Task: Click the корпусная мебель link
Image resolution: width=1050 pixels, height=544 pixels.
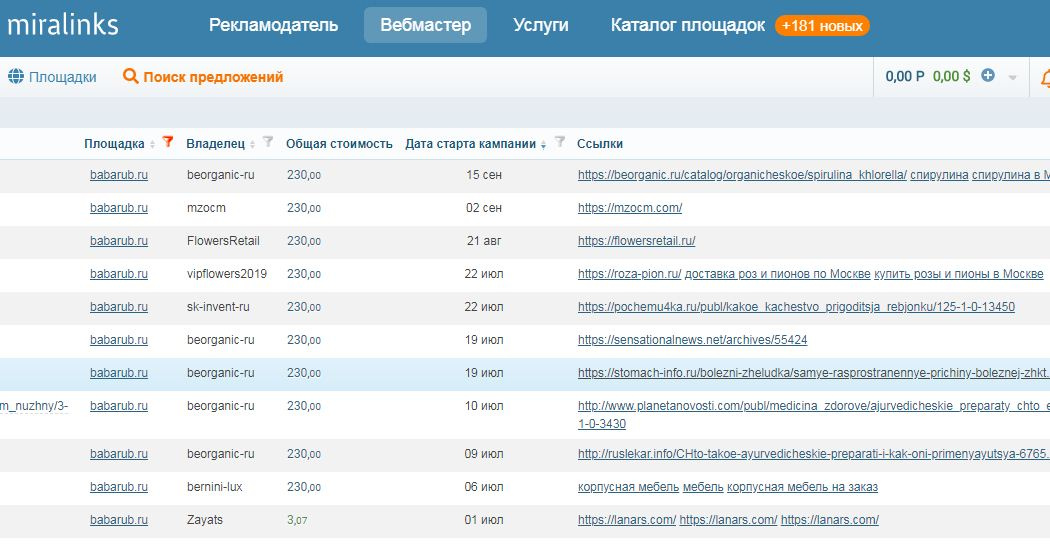Action: click(x=628, y=487)
